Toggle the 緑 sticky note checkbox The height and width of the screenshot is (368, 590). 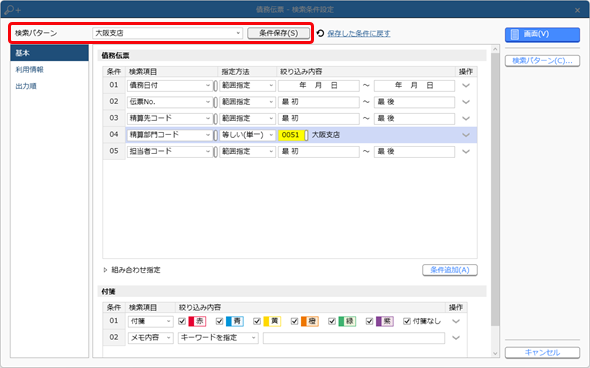tap(332, 321)
